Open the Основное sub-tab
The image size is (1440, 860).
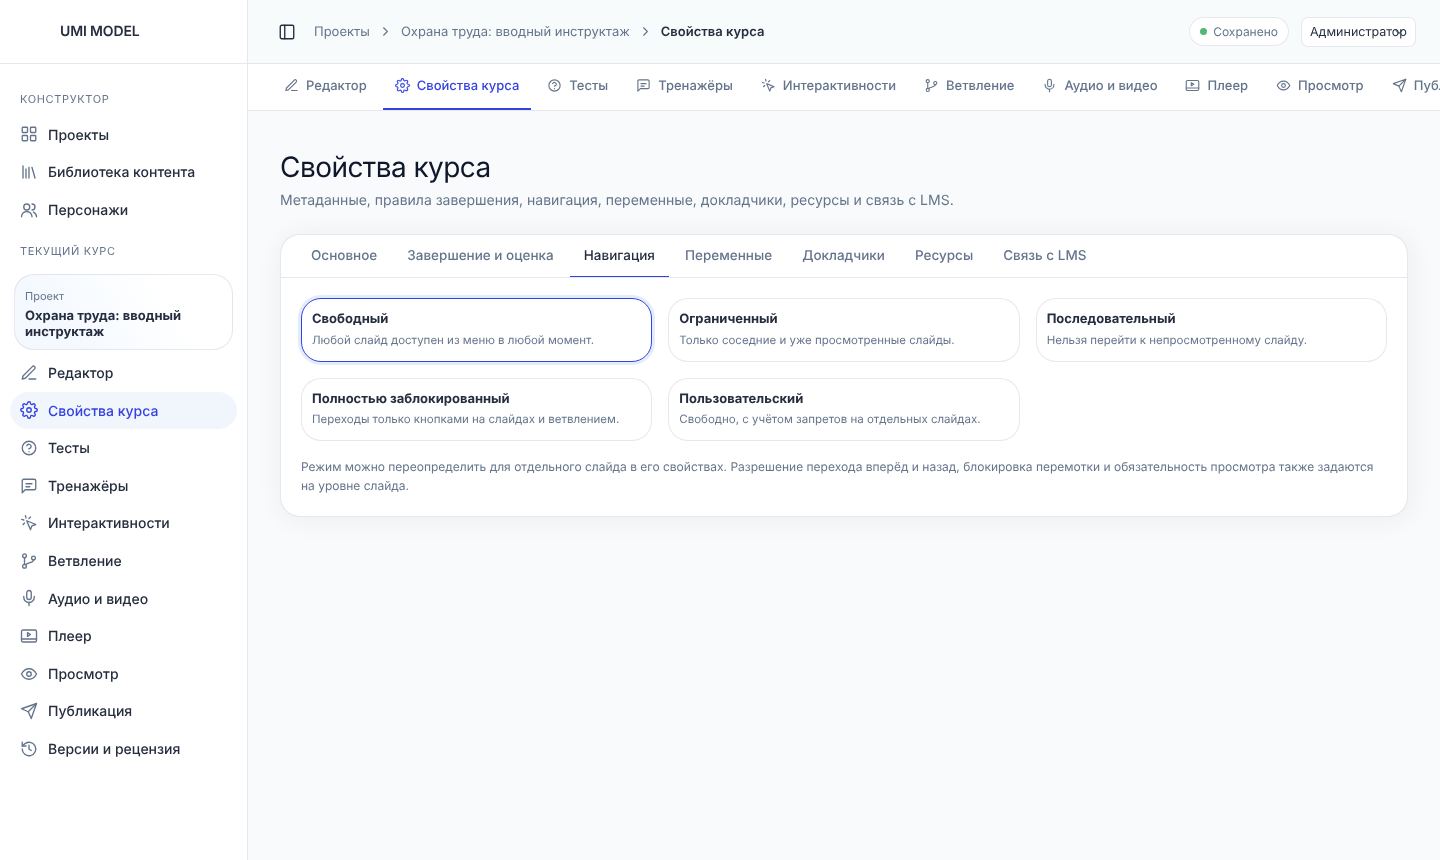pyautogui.click(x=344, y=256)
